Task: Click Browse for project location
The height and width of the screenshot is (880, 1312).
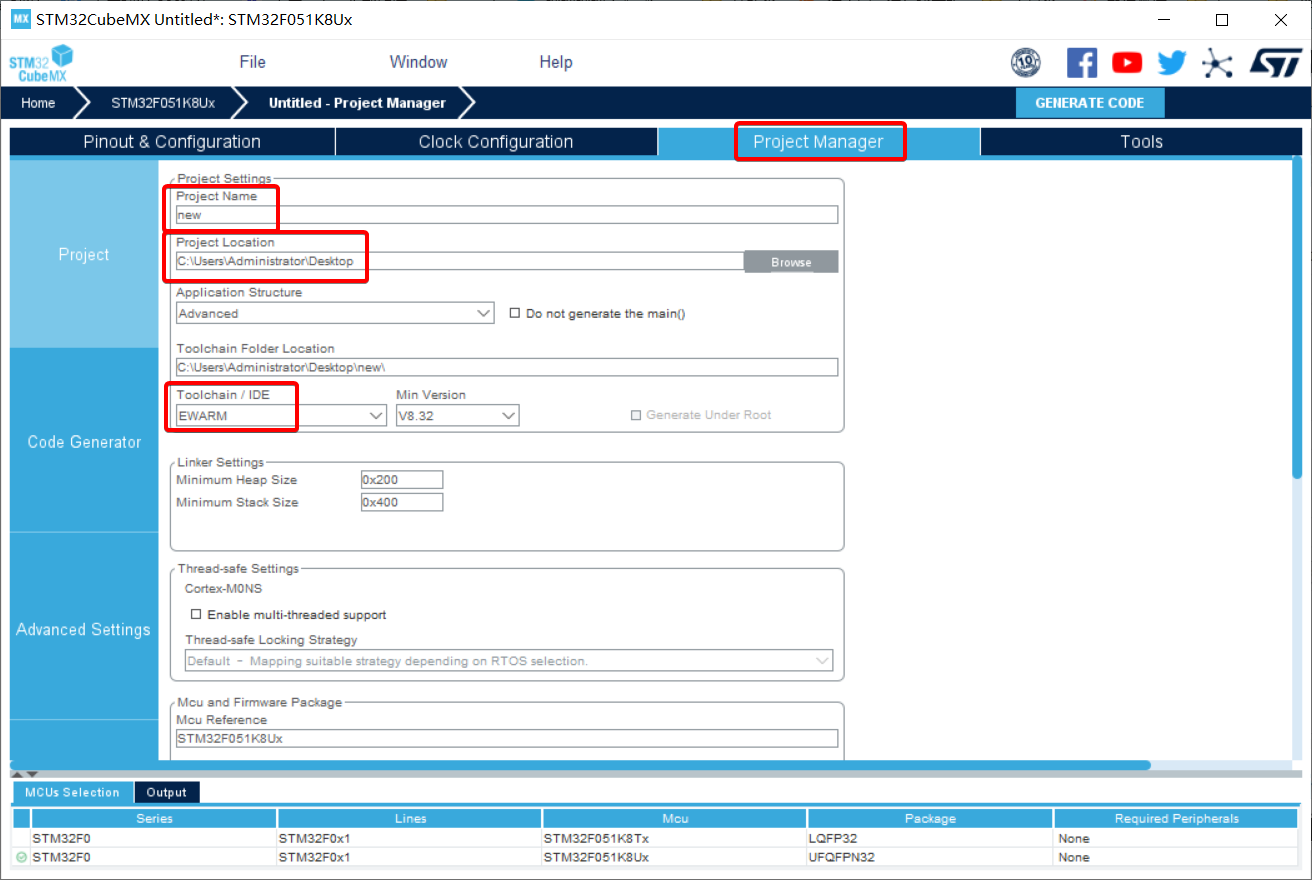Action: [x=791, y=262]
